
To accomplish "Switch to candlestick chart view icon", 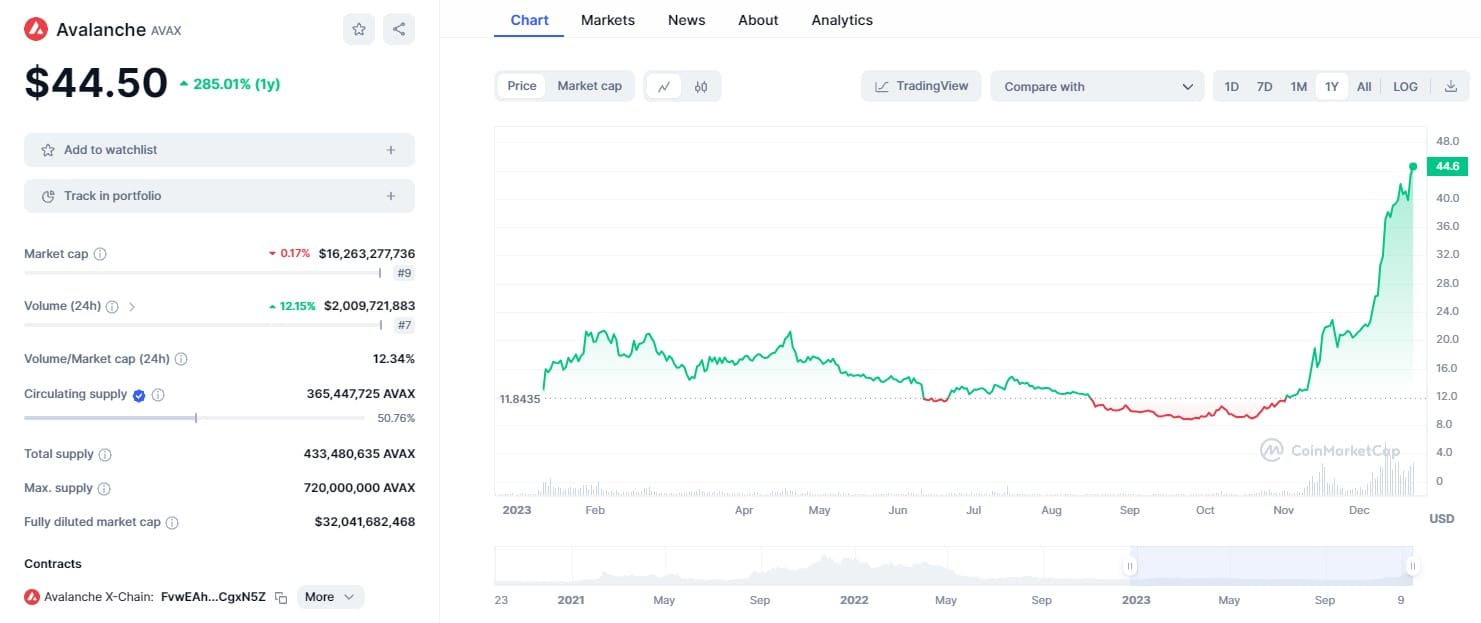I will 701,87.
